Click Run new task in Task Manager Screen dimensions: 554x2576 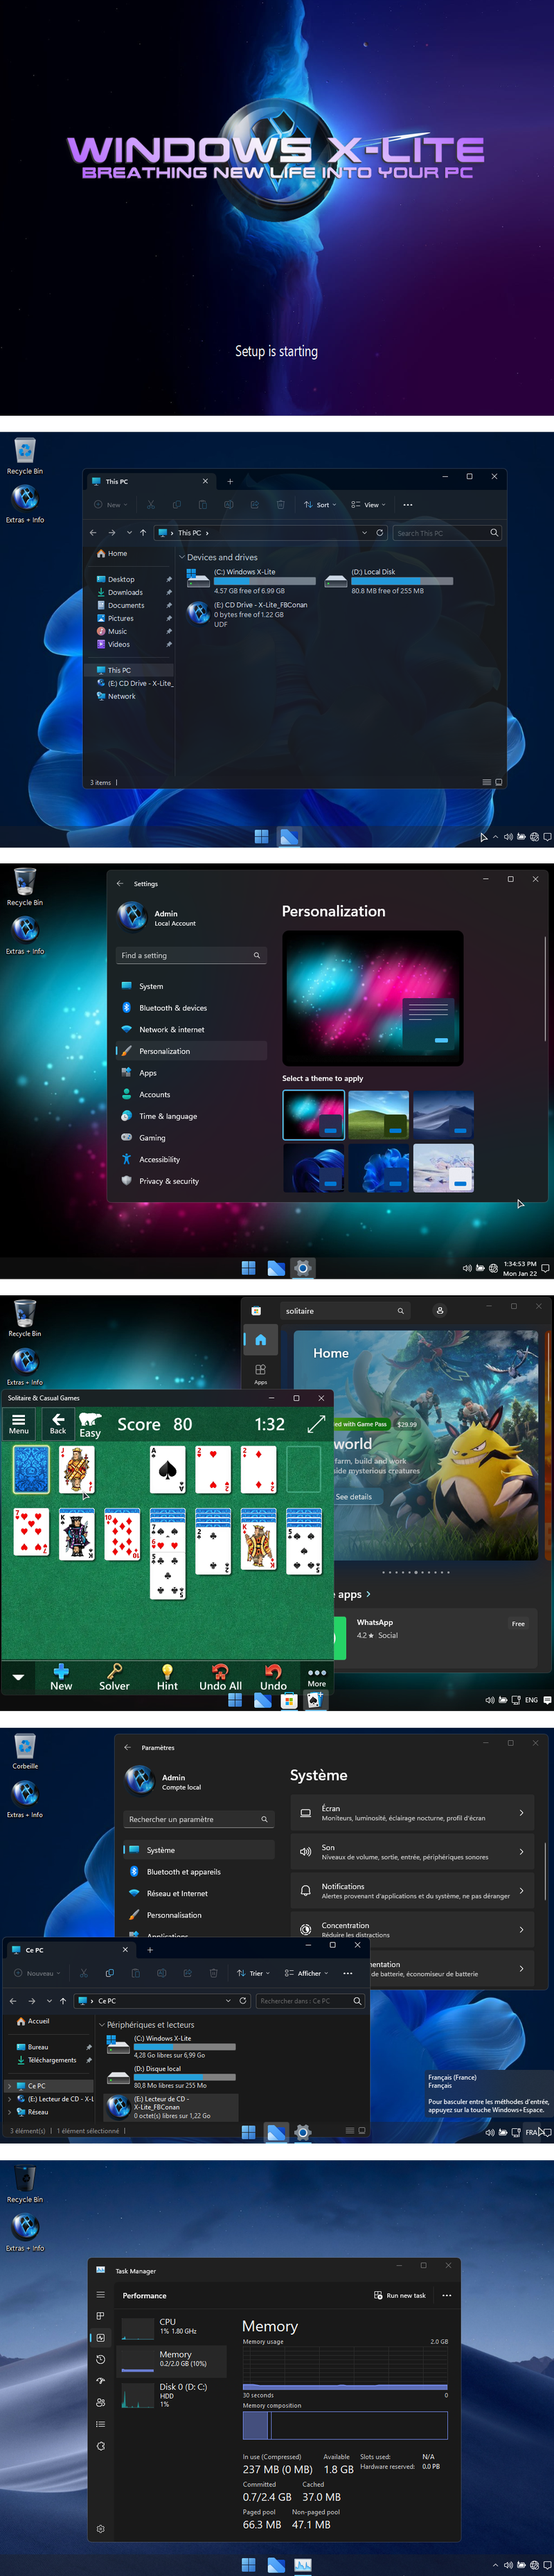click(x=400, y=2295)
